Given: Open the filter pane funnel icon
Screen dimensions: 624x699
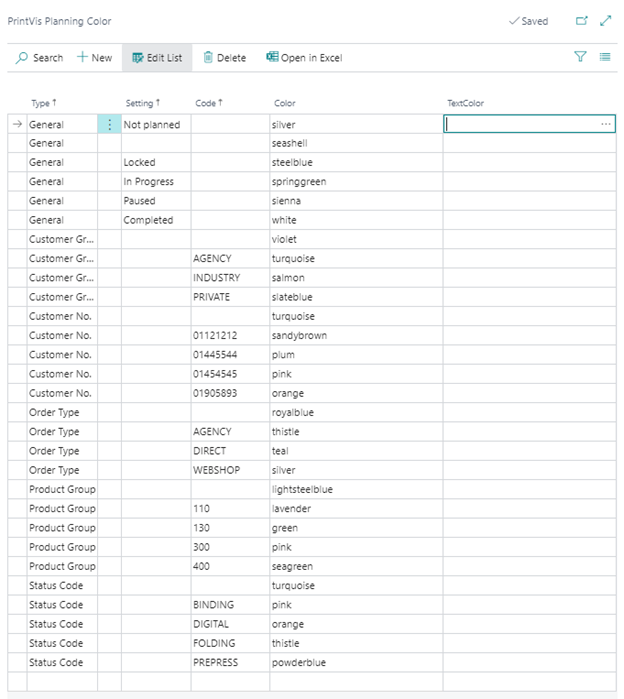Looking at the screenshot, I should pos(580,57).
